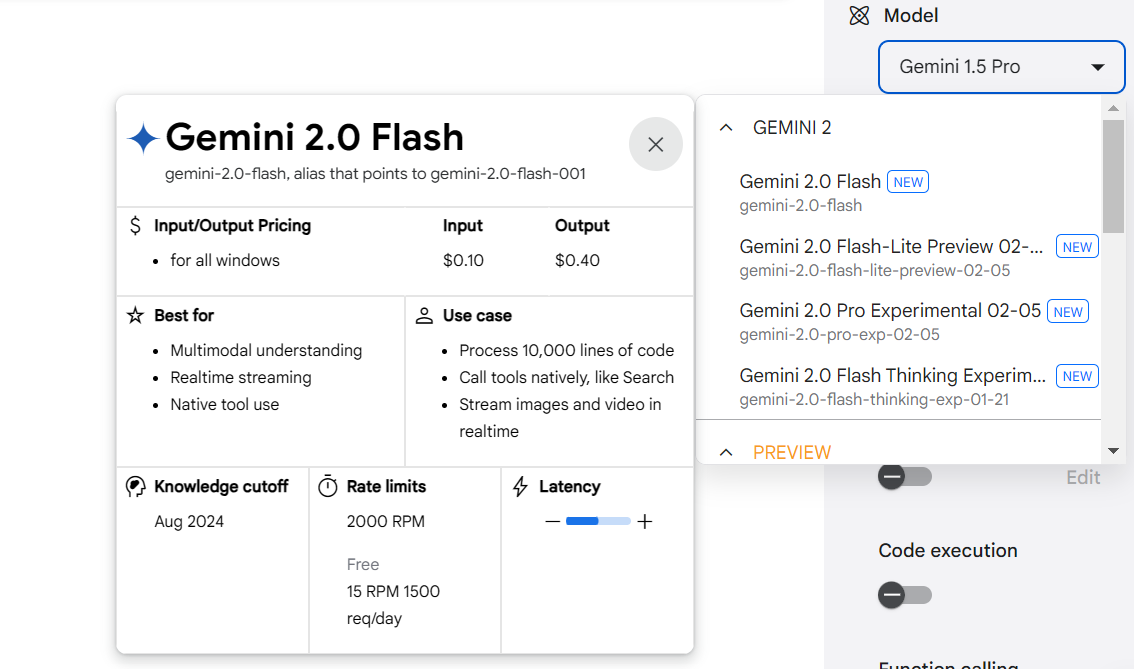Increase latency using the plus control
Image resolution: width=1134 pixels, height=669 pixels.
645,521
